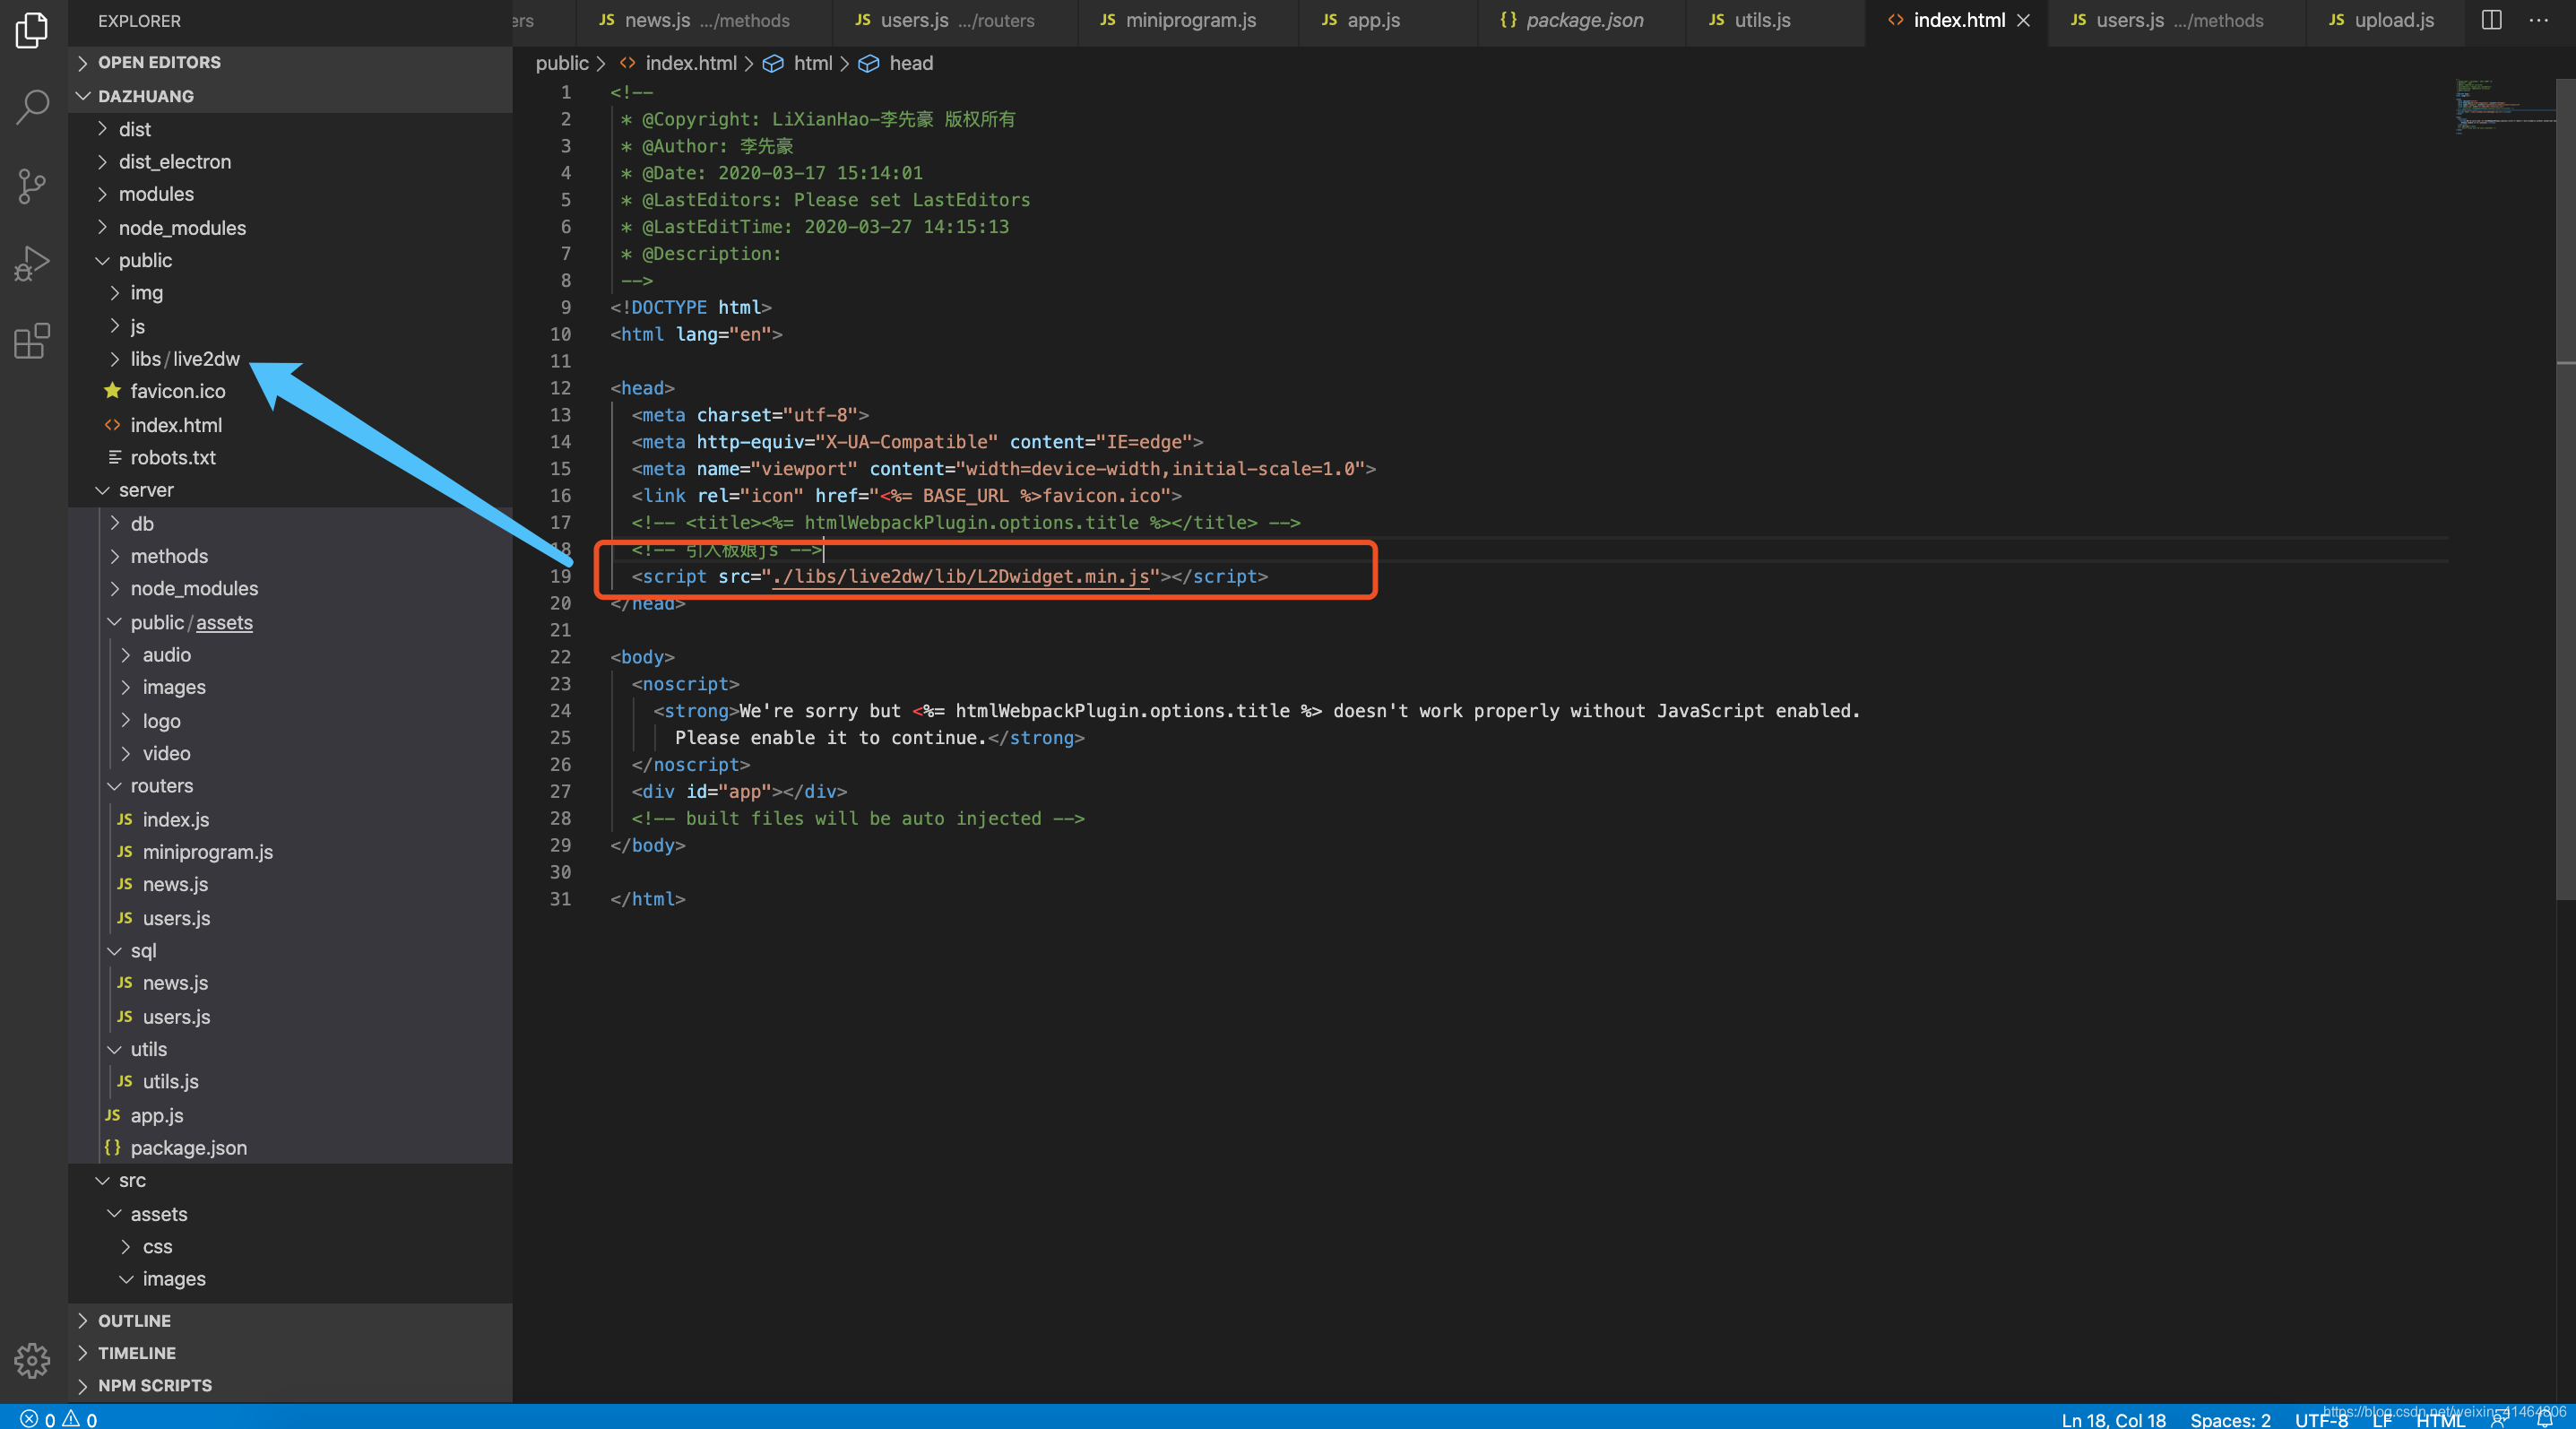The height and width of the screenshot is (1429, 2576).
Task: Open the editor More Actions menu
Action: pyautogui.click(x=2538, y=20)
